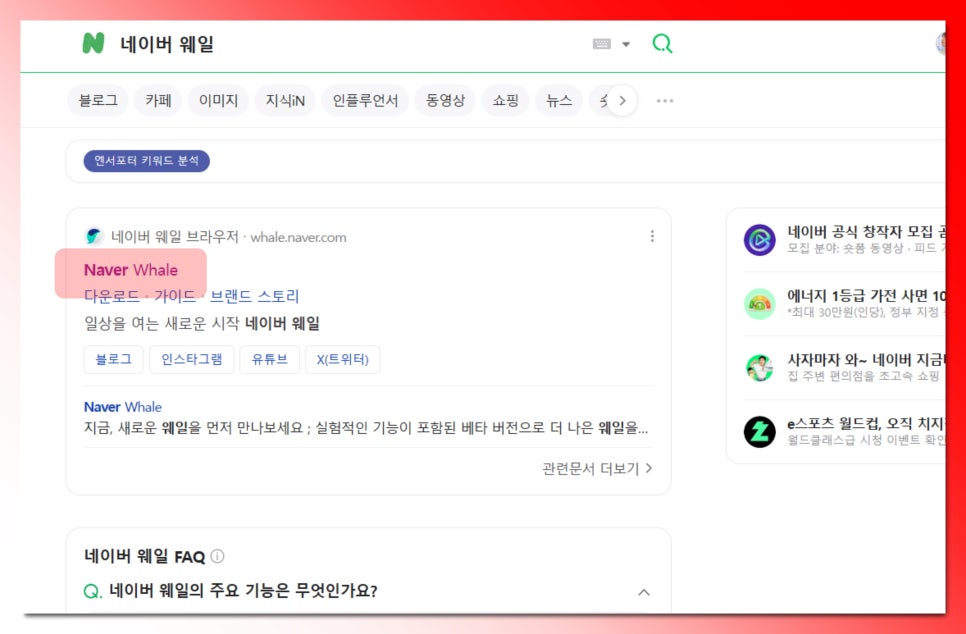Switch to the 뉴스 search tab
Viewport: 966px width, 634px height.
pyautogui.click(x=559, y=100)
